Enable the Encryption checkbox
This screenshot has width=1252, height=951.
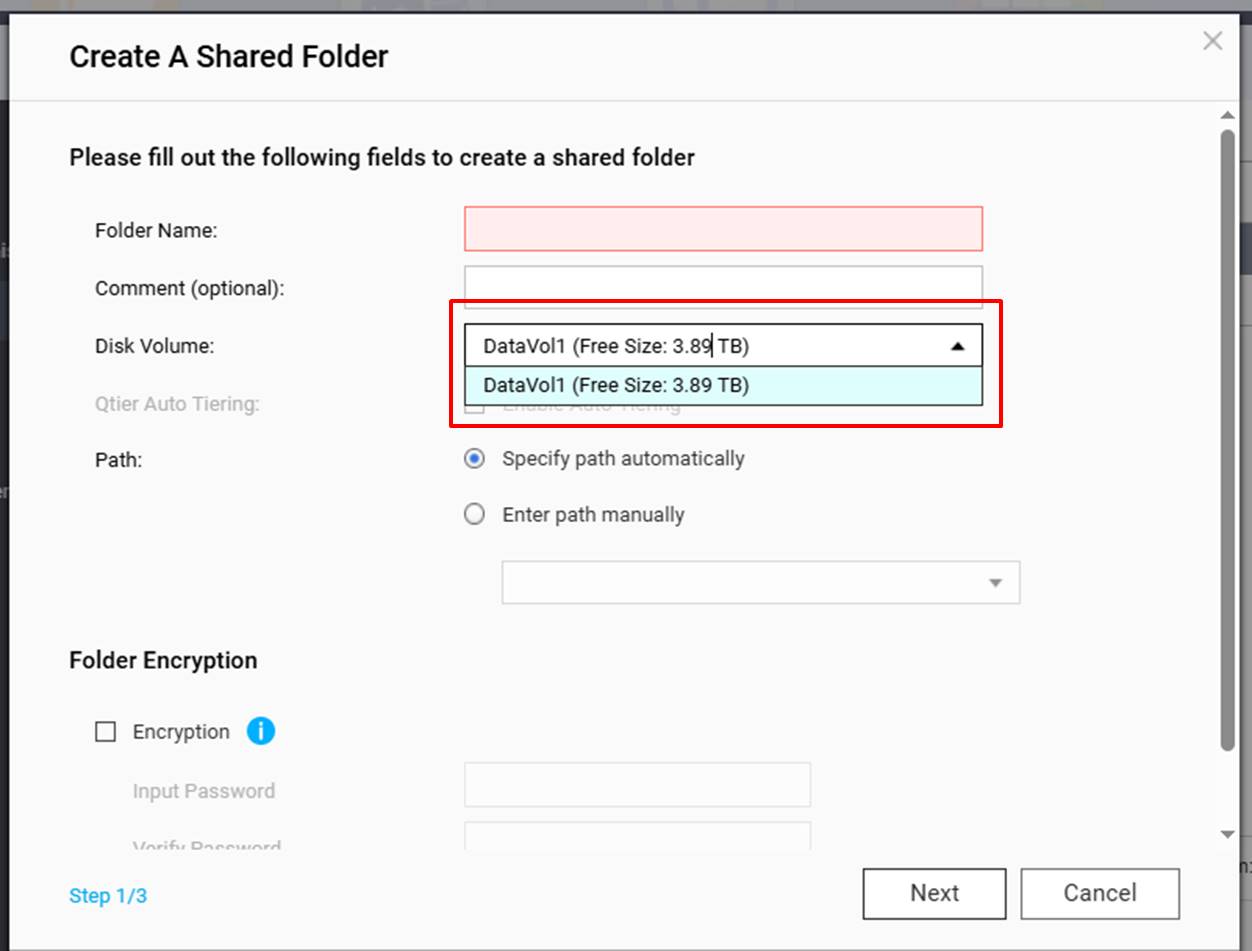[105, 732]
